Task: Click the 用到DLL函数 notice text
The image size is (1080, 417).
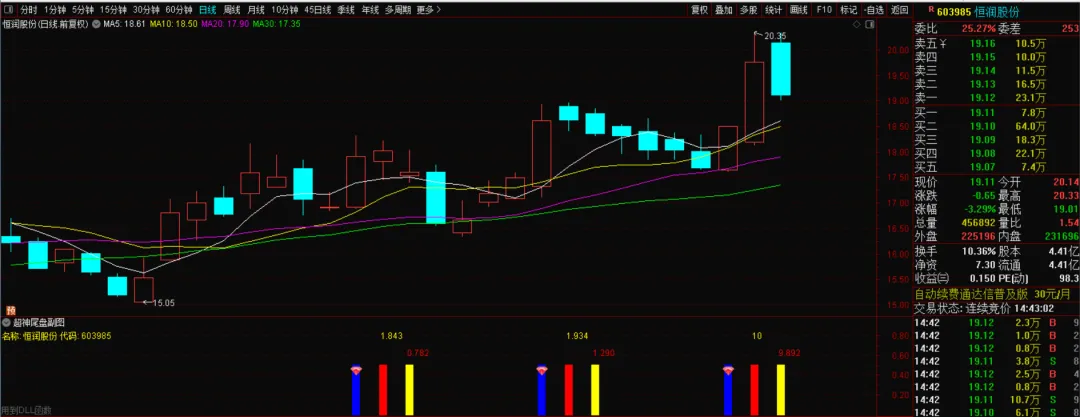Action: 25,411
